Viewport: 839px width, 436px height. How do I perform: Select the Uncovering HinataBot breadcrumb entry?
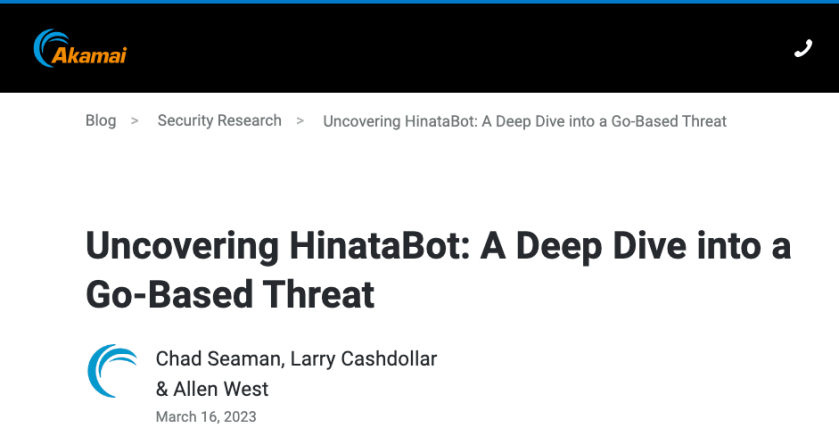pyautogui.click(x=524, y=121)
